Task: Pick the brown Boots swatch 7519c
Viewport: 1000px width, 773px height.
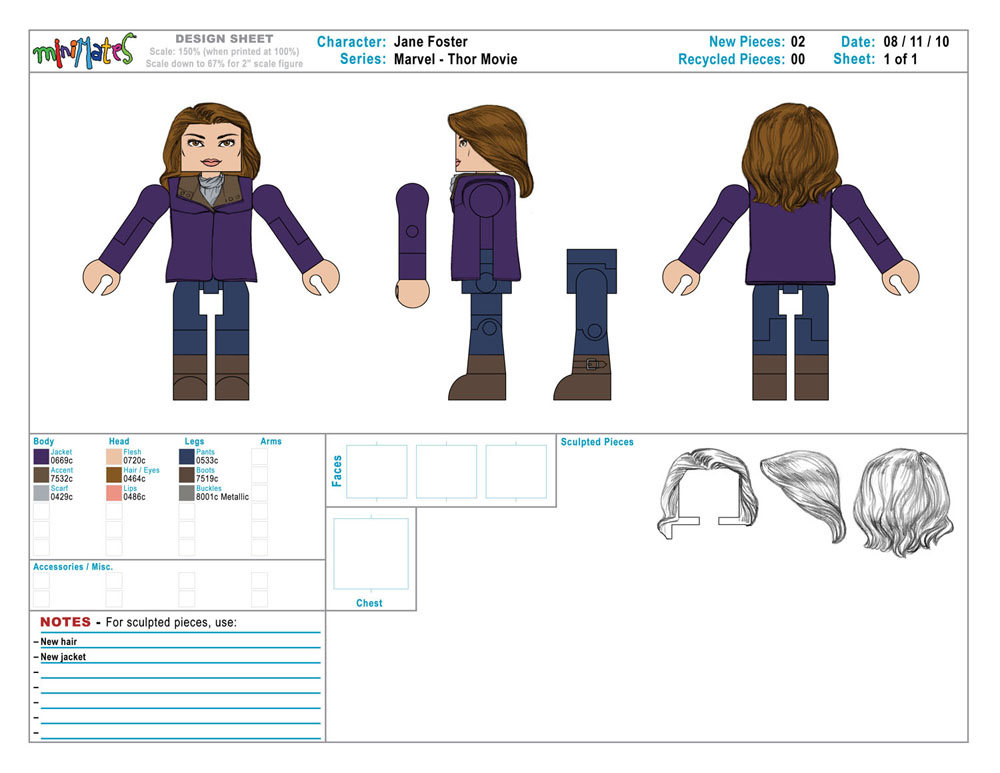Action: coord(187,475)
